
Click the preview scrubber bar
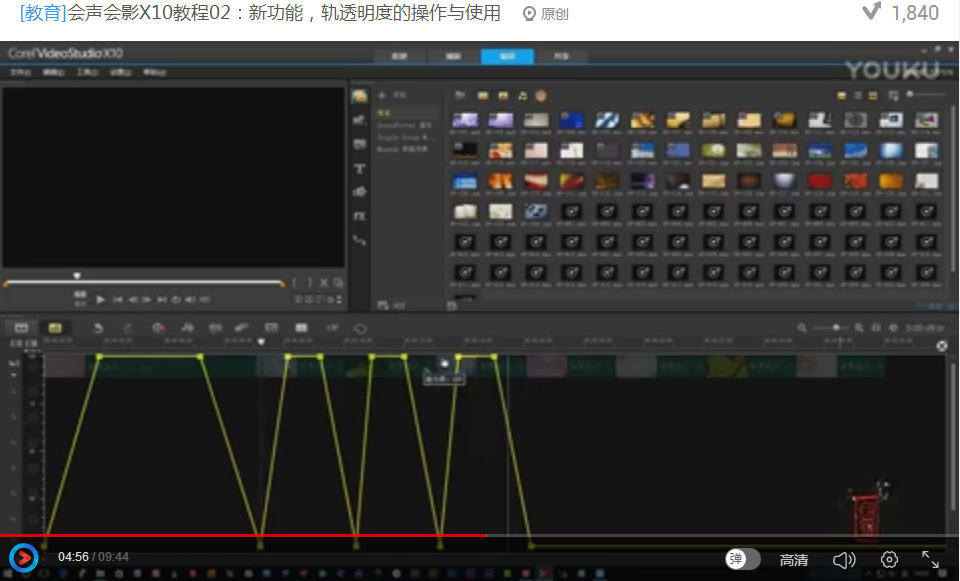[x=144, y=282]
